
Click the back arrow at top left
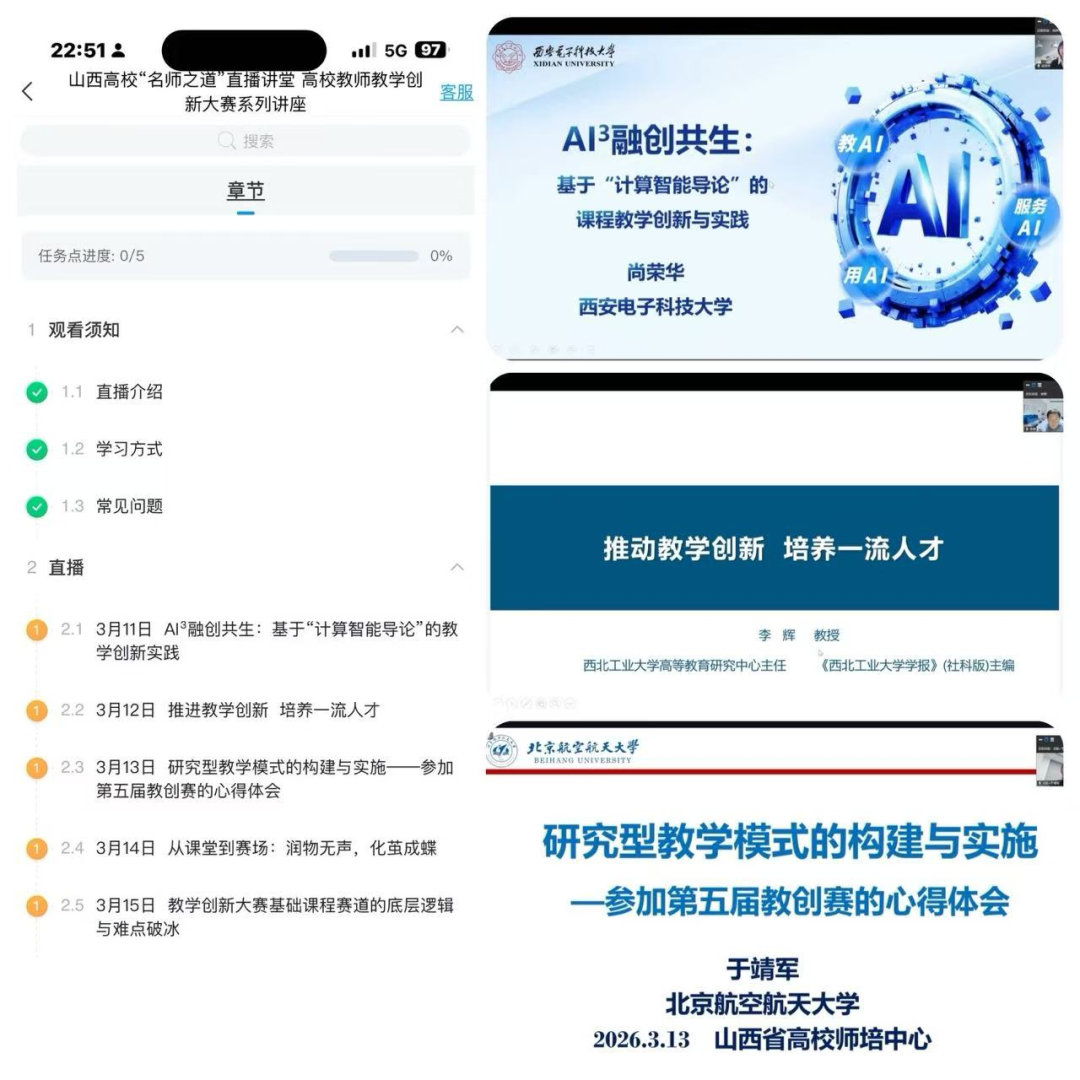[26, 90]
